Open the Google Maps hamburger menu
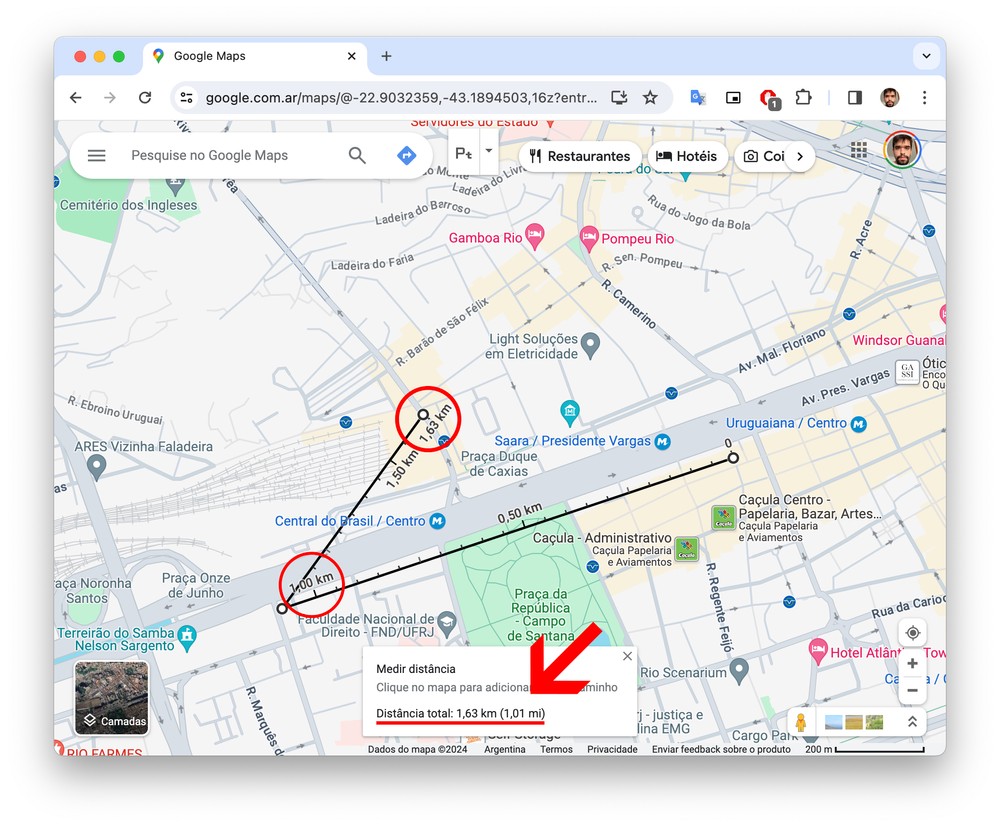 (96, 155)
